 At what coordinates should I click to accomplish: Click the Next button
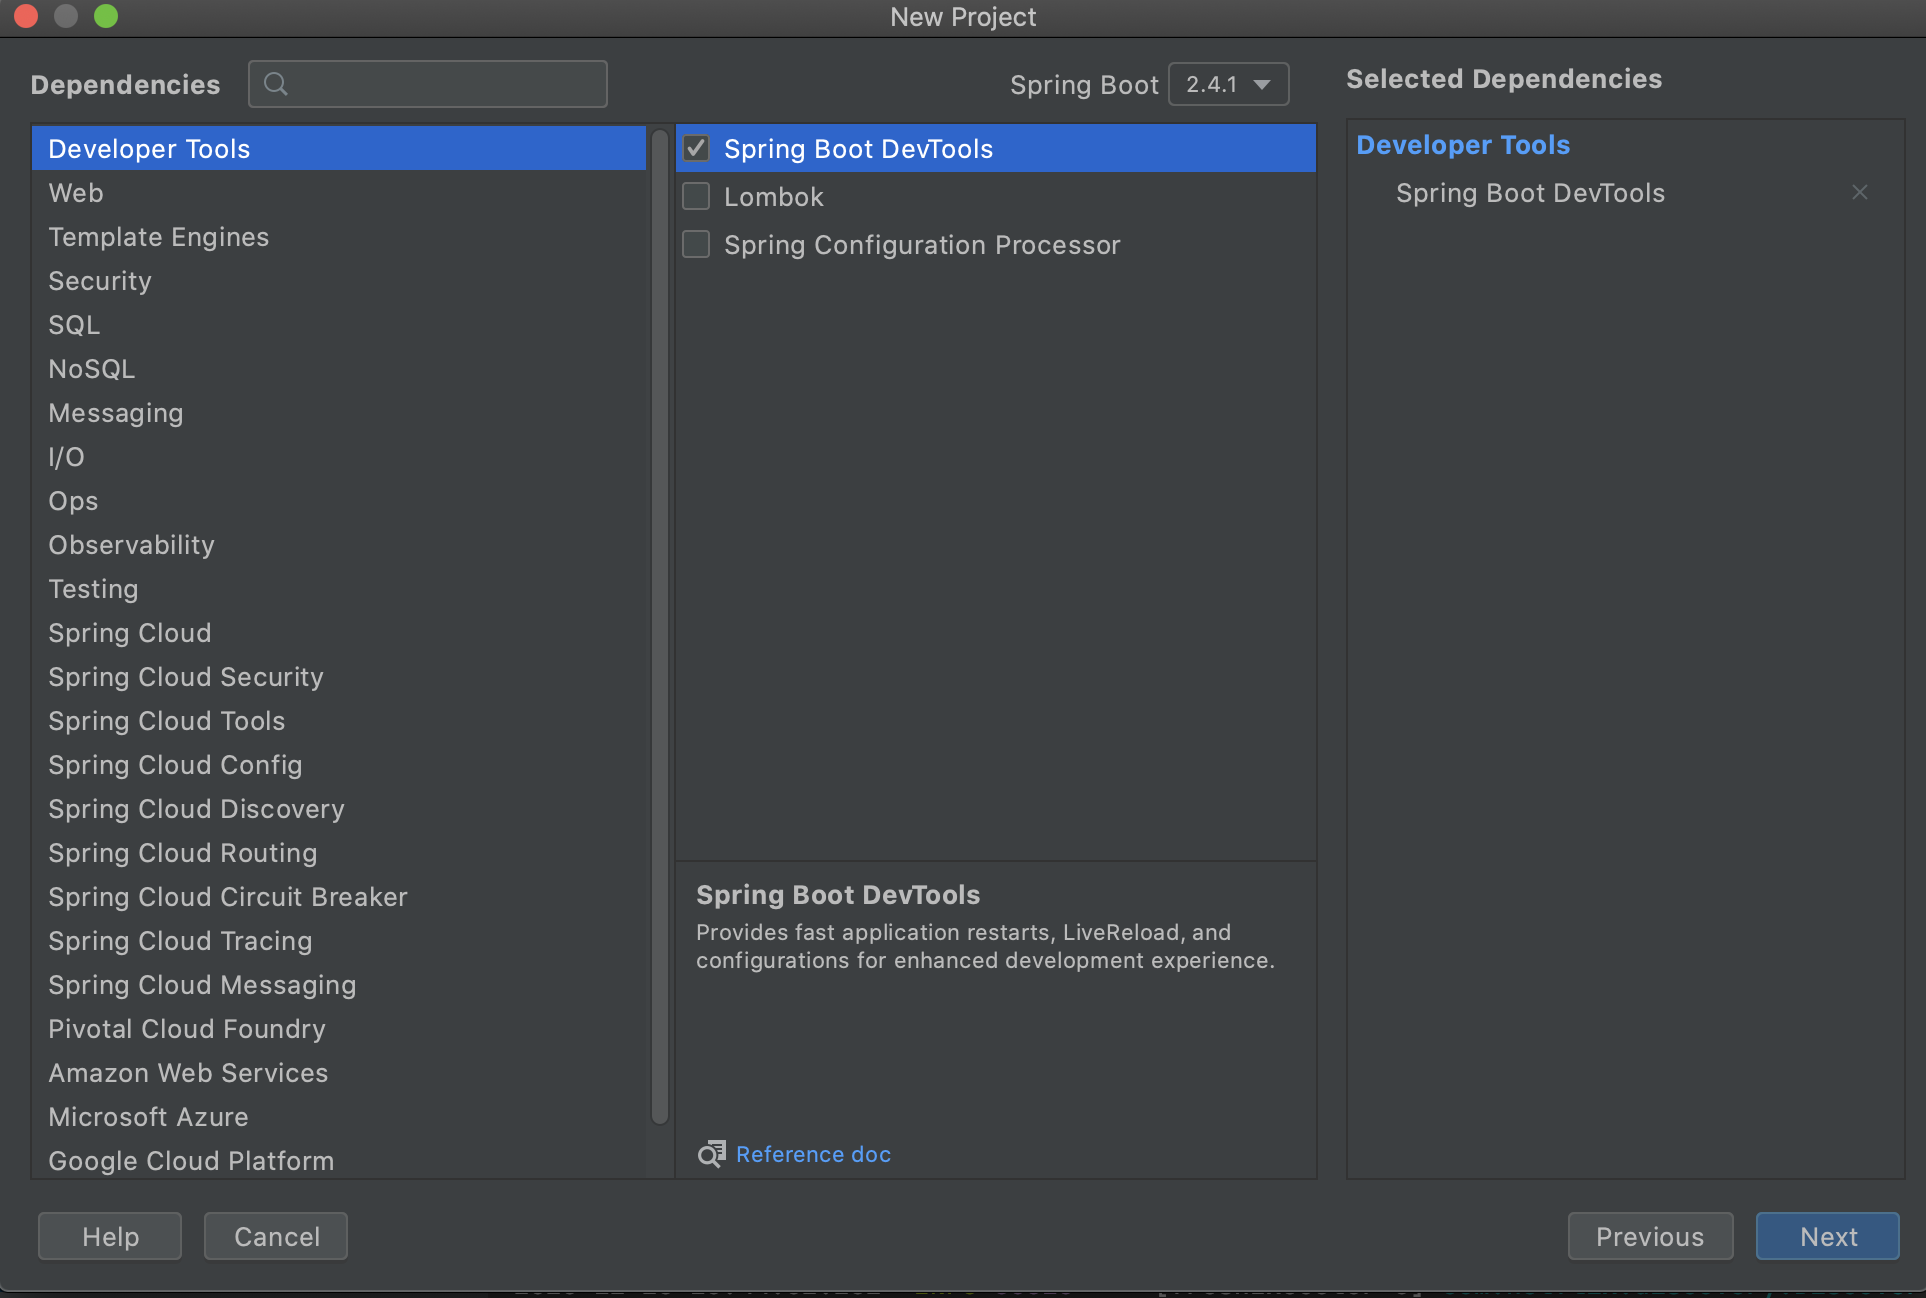pyautogui.click(x=1827, y=1236)
